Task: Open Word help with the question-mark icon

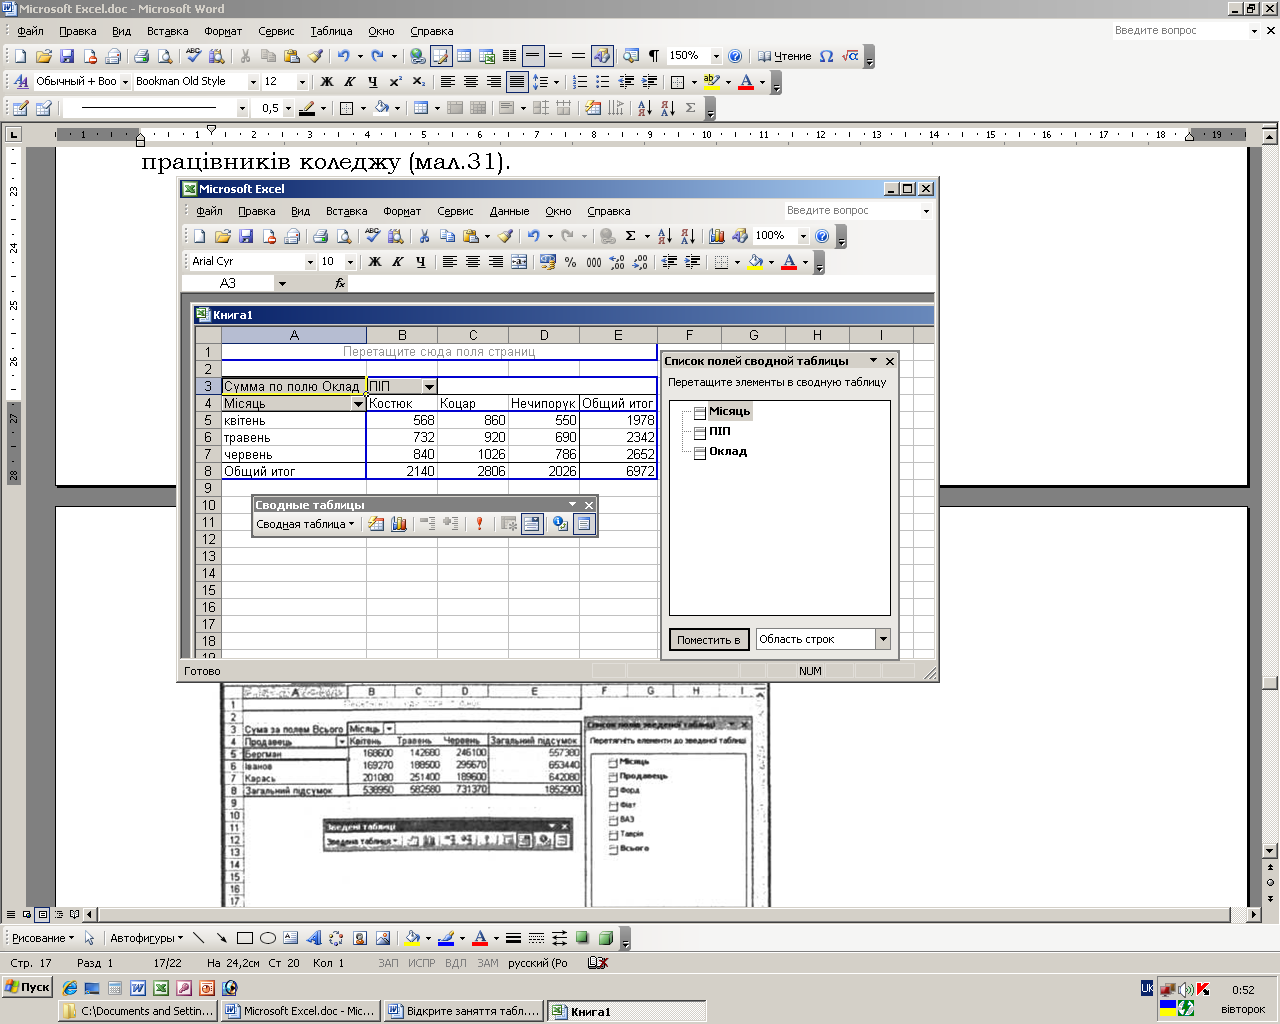Action: click(735, 56)
